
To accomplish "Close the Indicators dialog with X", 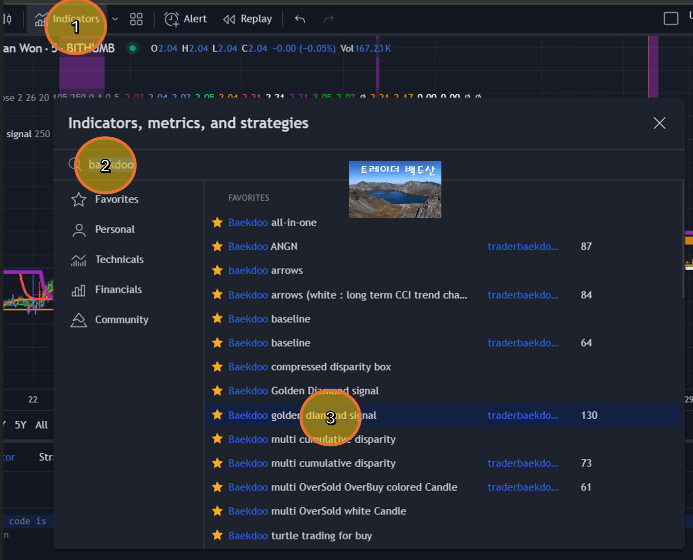I will (x=659, y=123).
